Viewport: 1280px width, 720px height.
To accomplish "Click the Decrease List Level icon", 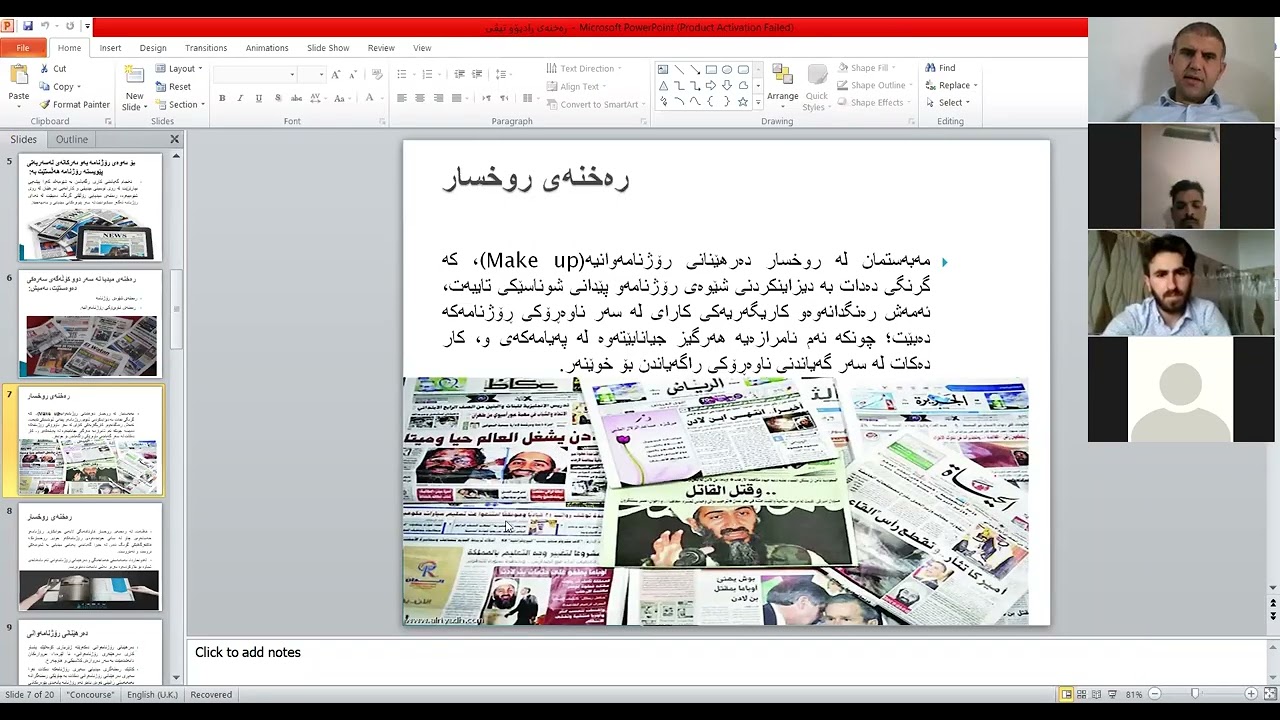I will 459,74.
